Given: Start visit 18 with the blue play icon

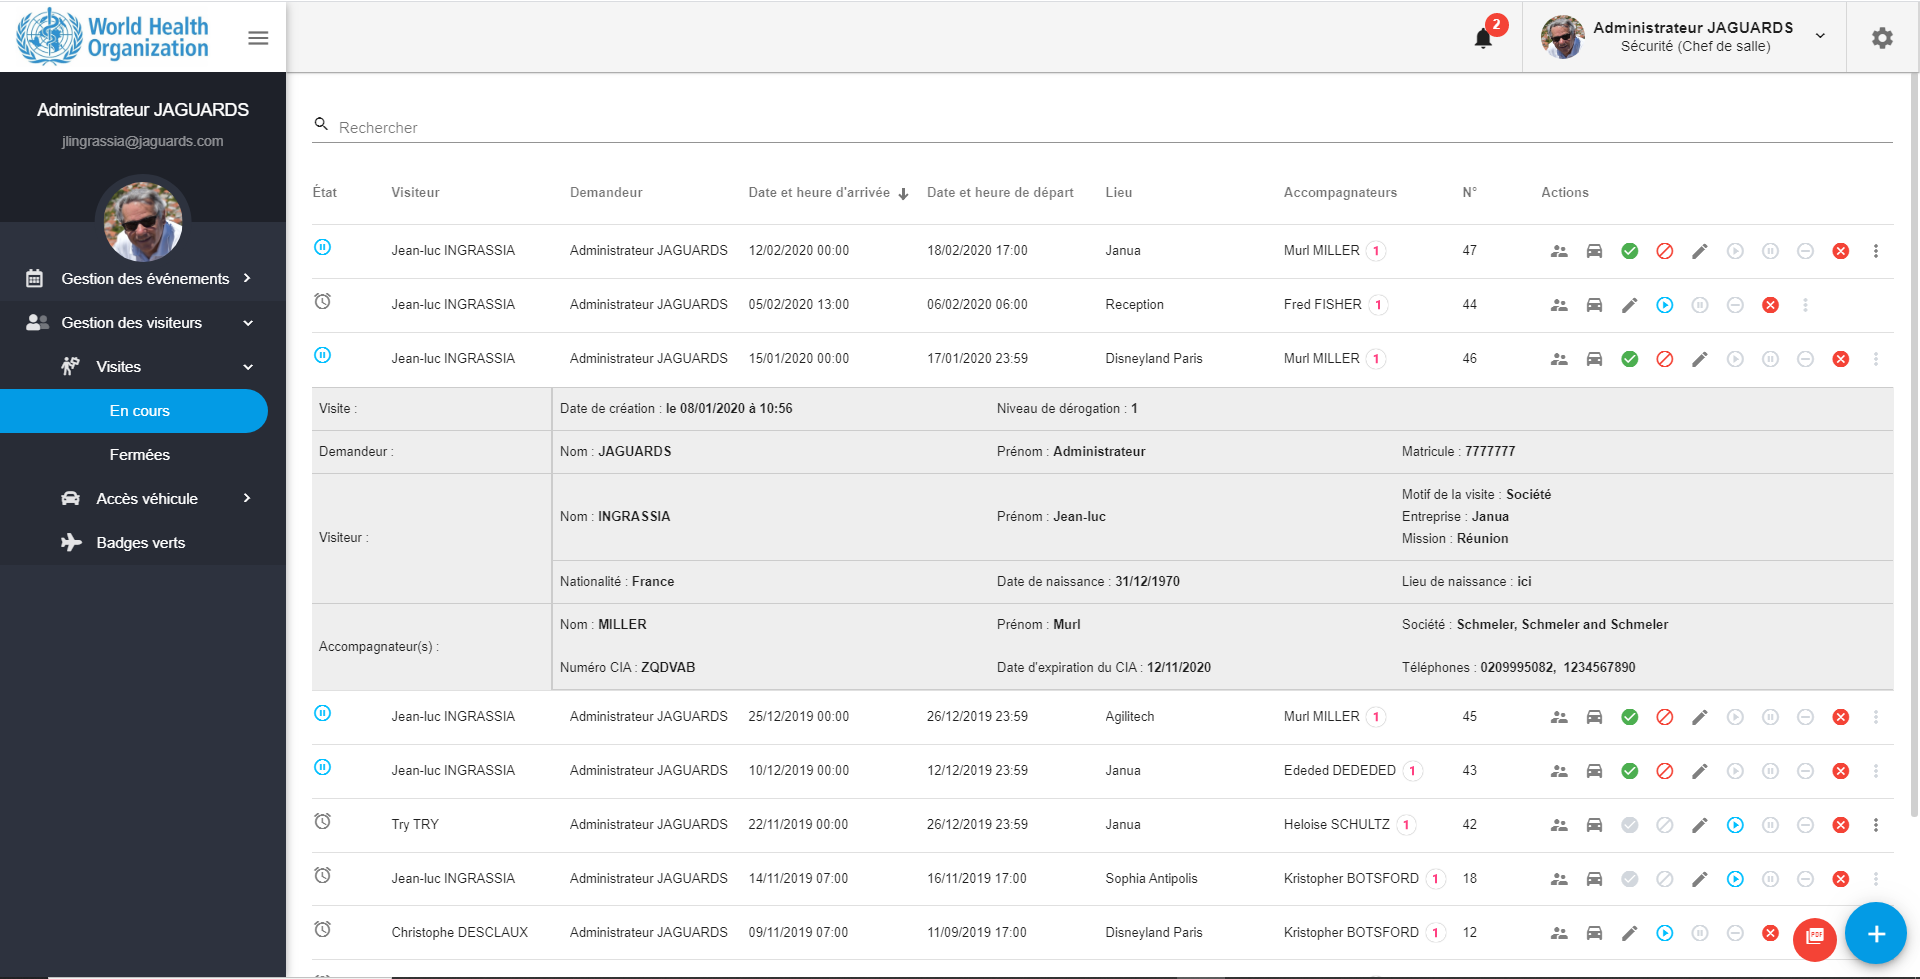Looking at the screenshot, I should click(1735, 879).
